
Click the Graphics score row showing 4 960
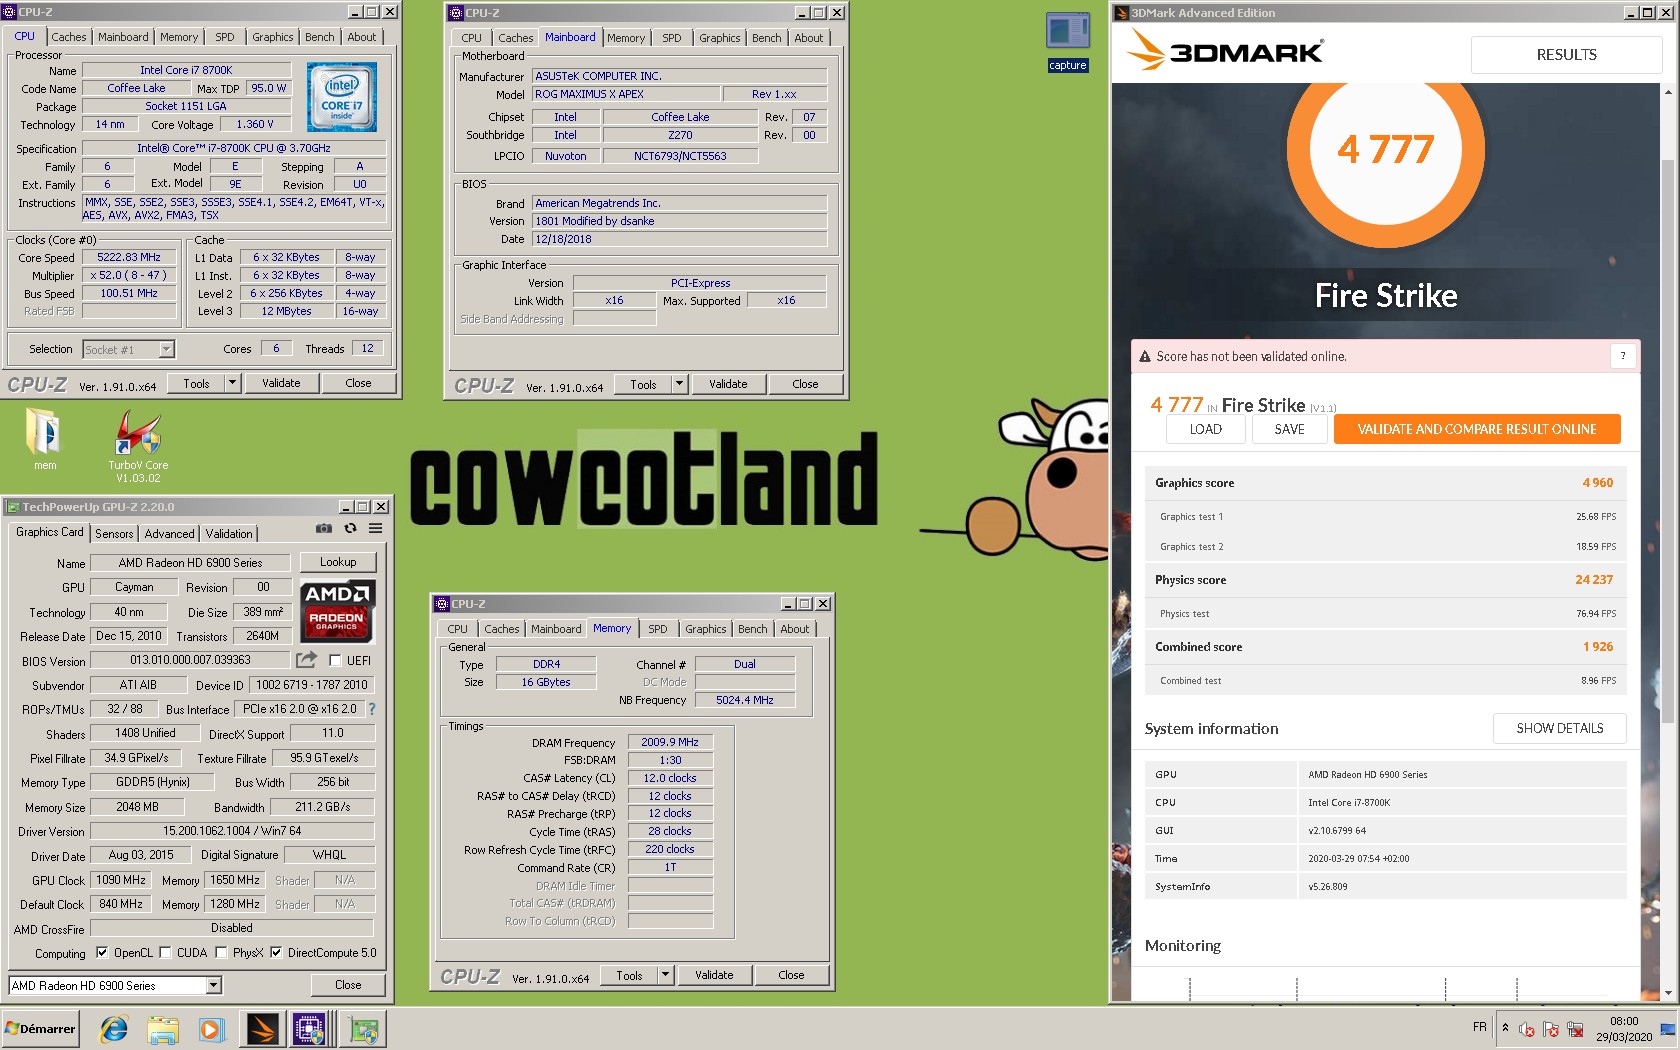(x=1385, y=483)
